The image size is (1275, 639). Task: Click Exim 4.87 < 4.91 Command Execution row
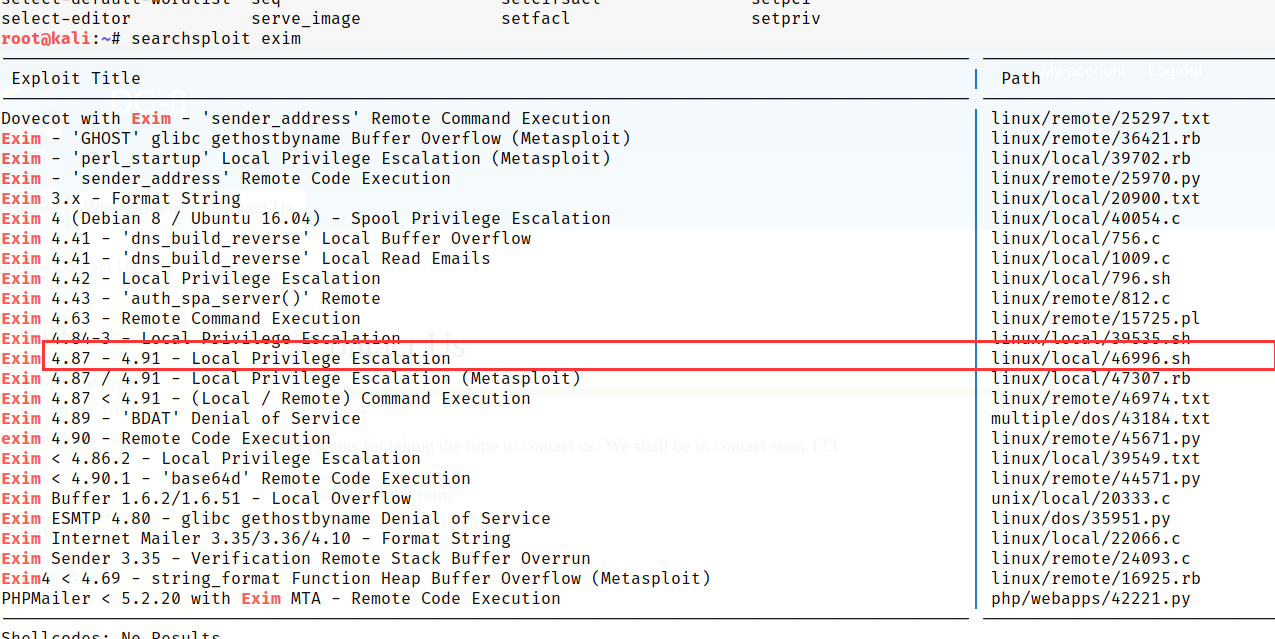tap(266, 398)
